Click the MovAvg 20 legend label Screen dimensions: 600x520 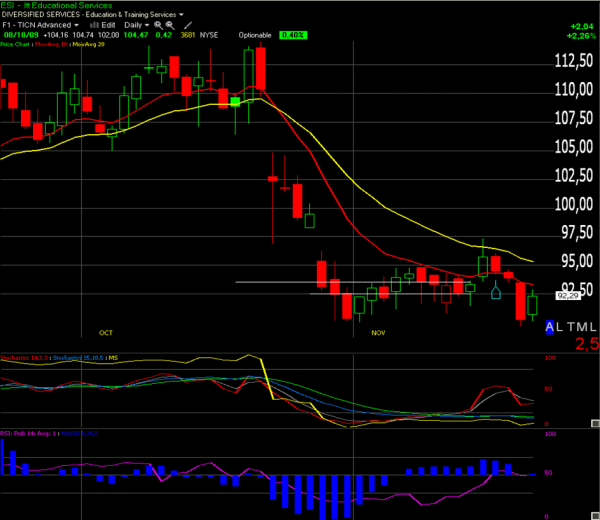tap(88, 44)
